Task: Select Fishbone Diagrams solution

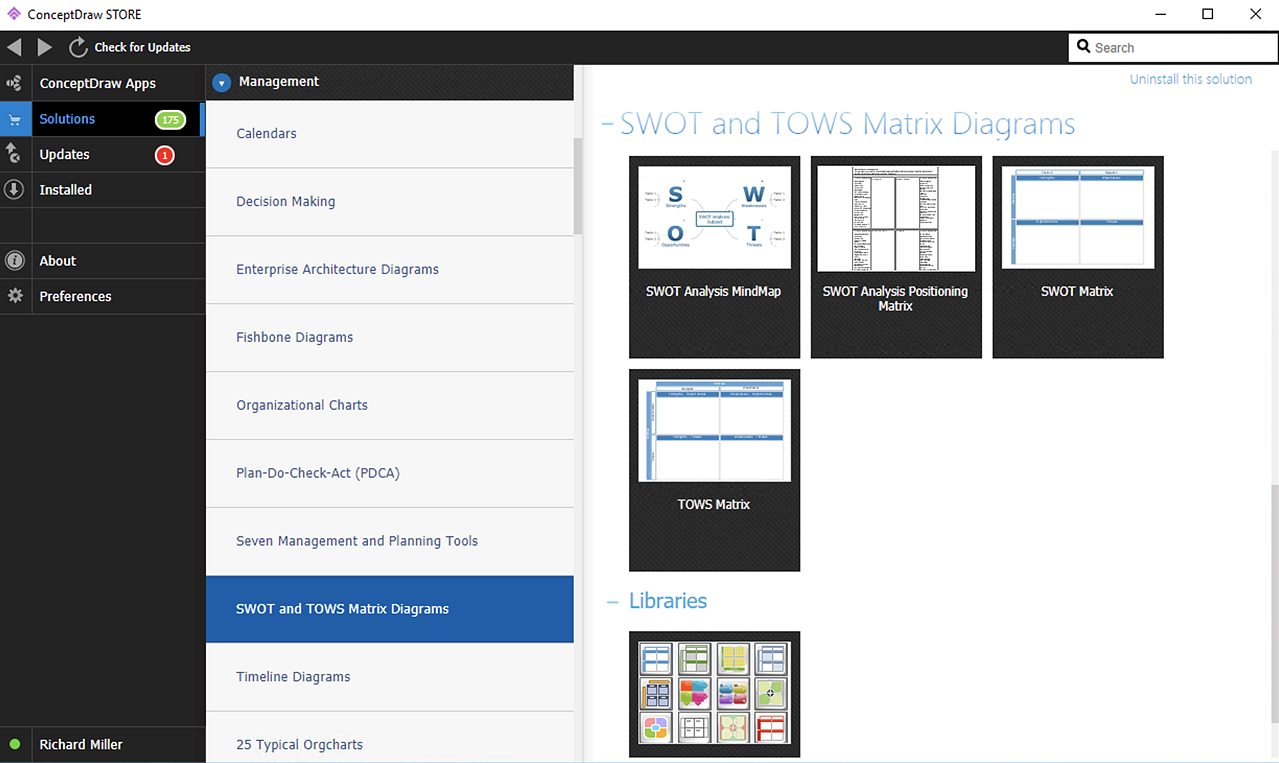Action: point(390,338)
